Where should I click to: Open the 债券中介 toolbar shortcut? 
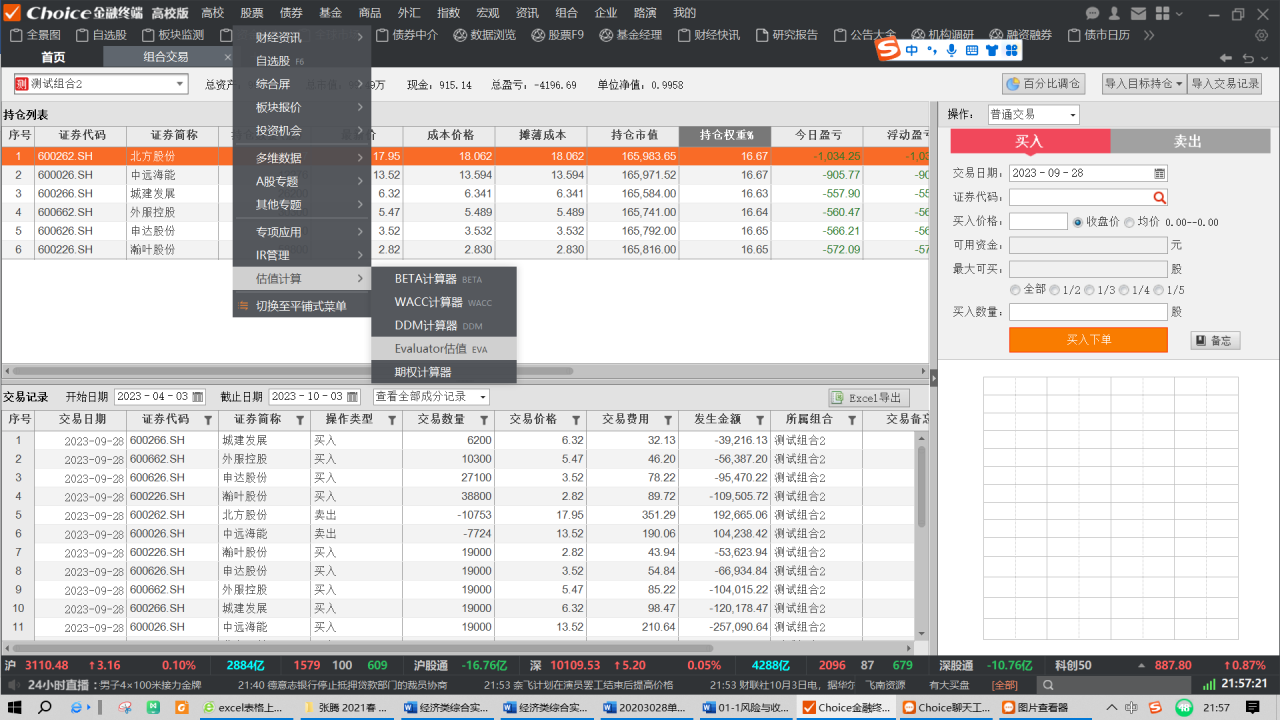[405, 35]
